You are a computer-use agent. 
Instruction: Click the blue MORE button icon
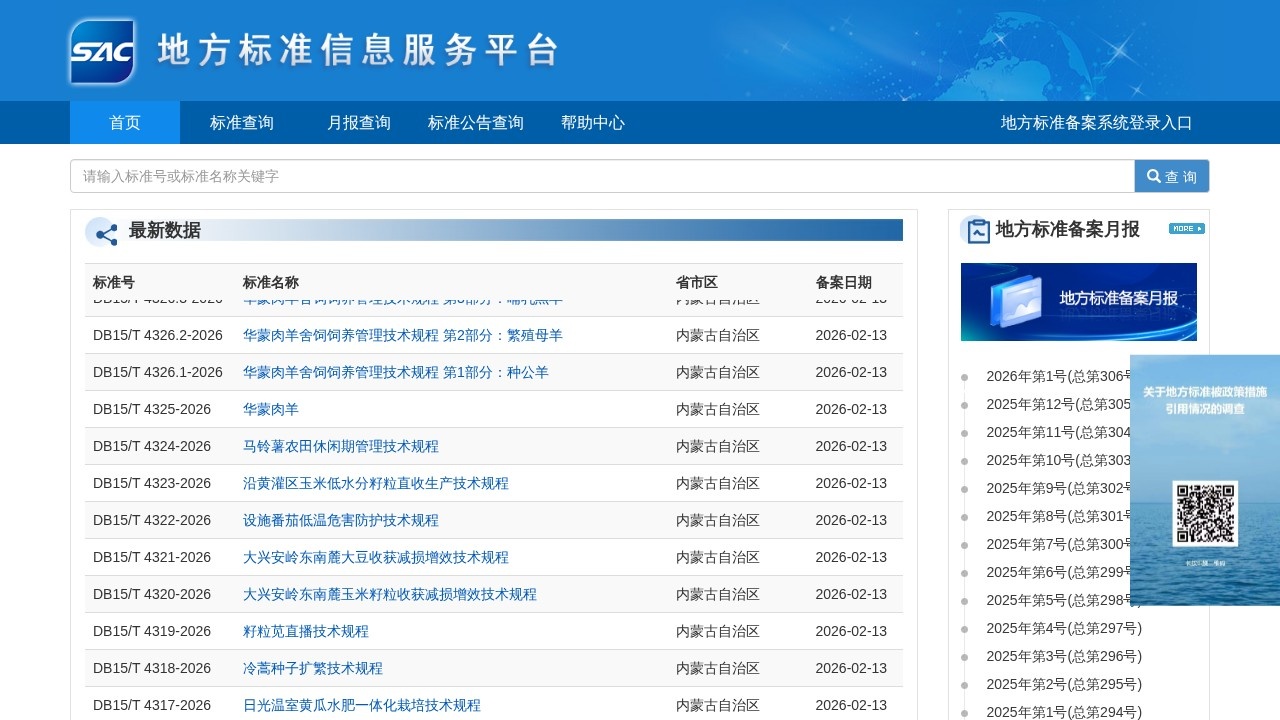1186,229
